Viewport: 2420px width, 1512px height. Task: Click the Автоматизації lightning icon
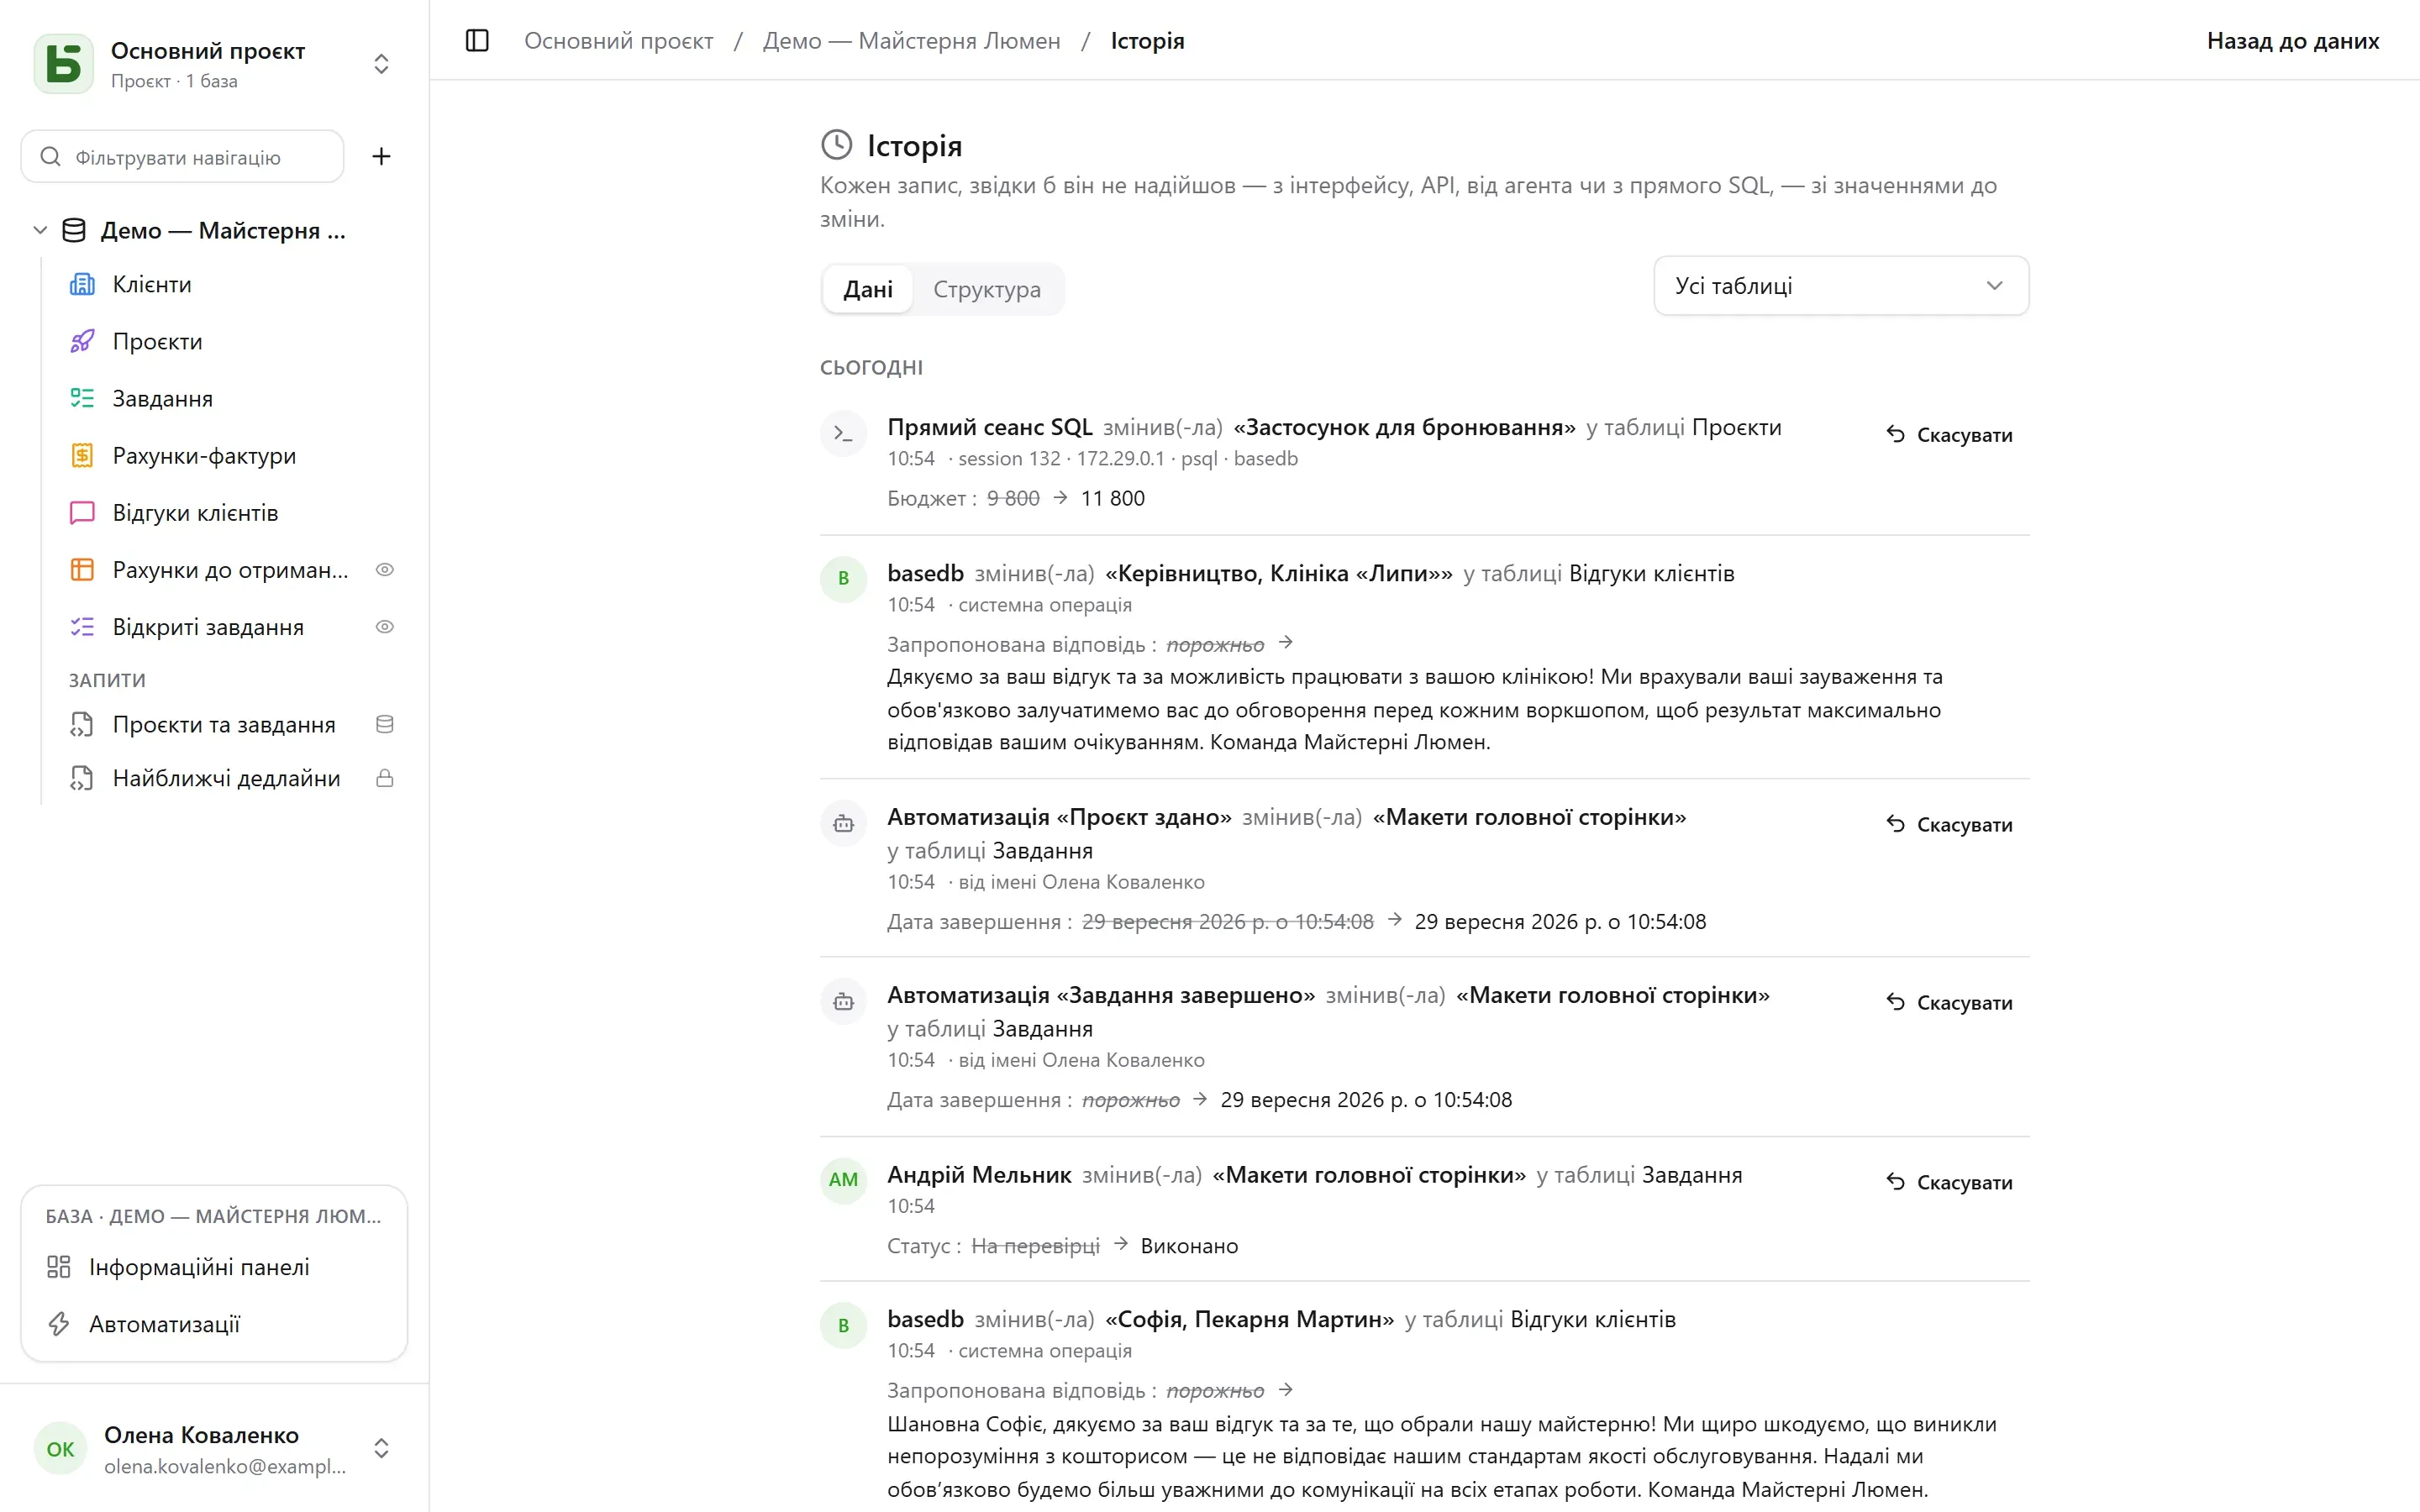click(59, 1324)
